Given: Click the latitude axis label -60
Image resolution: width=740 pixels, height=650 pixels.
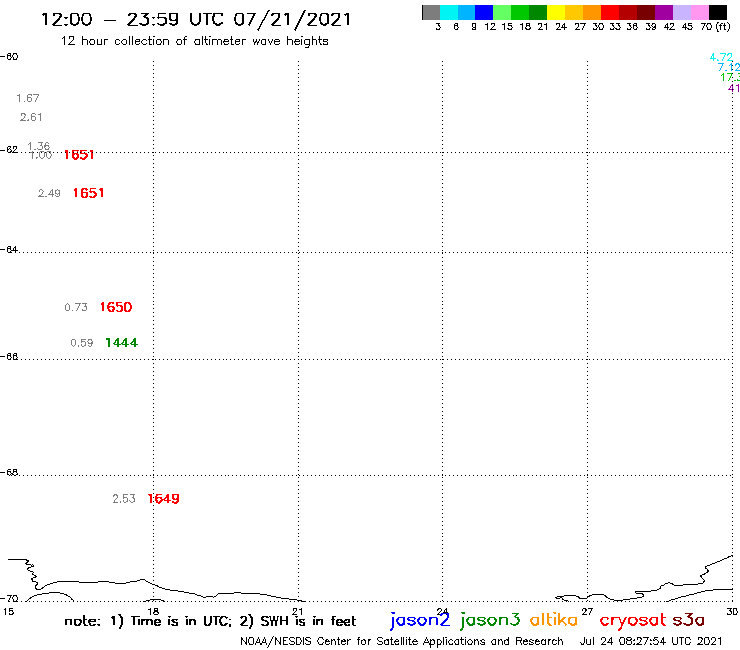Looking at the screenshot, I should pyautogui.click(x=9, y=57).
